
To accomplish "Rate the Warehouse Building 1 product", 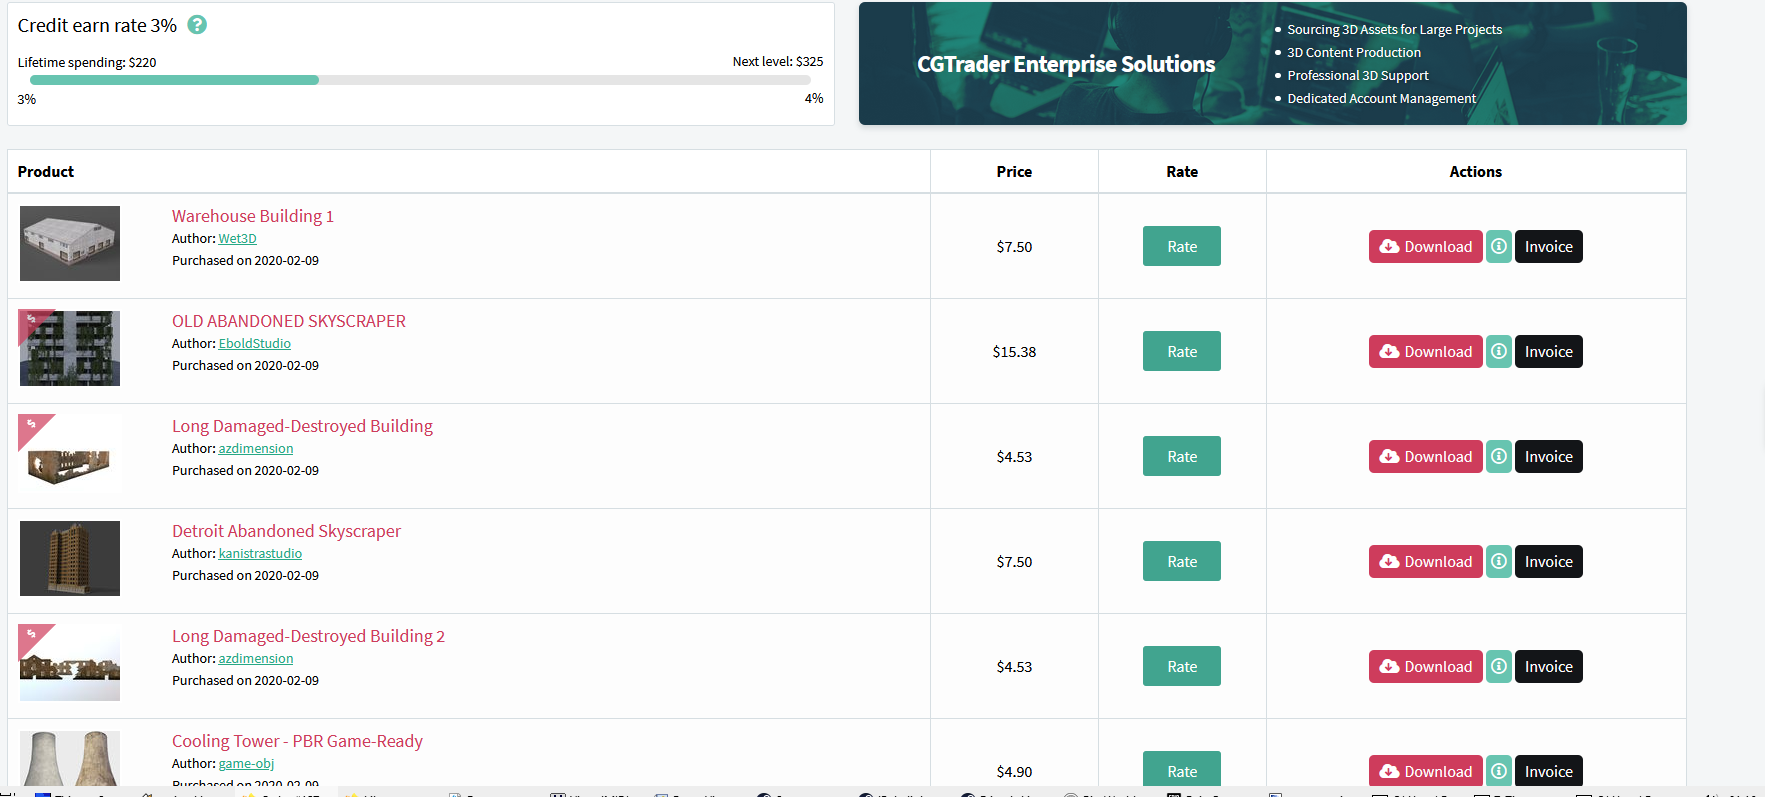I will tap(1181, 246).
